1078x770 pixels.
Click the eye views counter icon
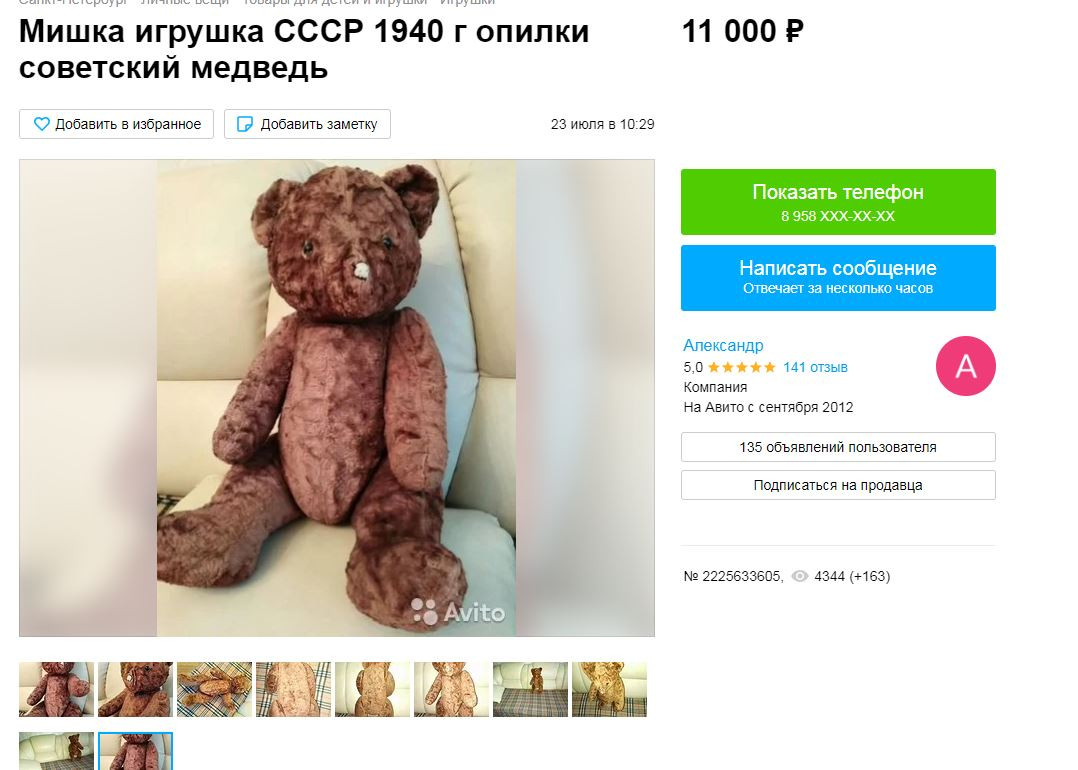pyautogui.click(x=800, y=576)
